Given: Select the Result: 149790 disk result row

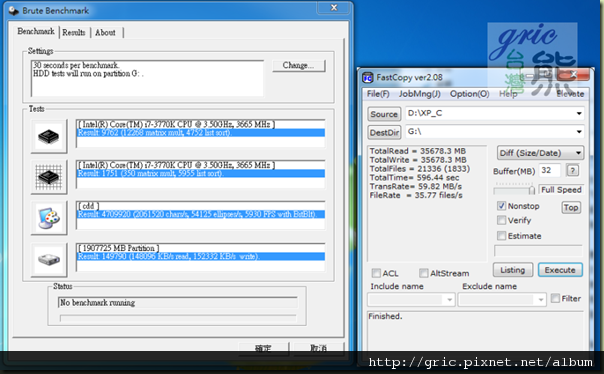Looking at the screenshot, I should pyautogui.click(x=200, y=257).
